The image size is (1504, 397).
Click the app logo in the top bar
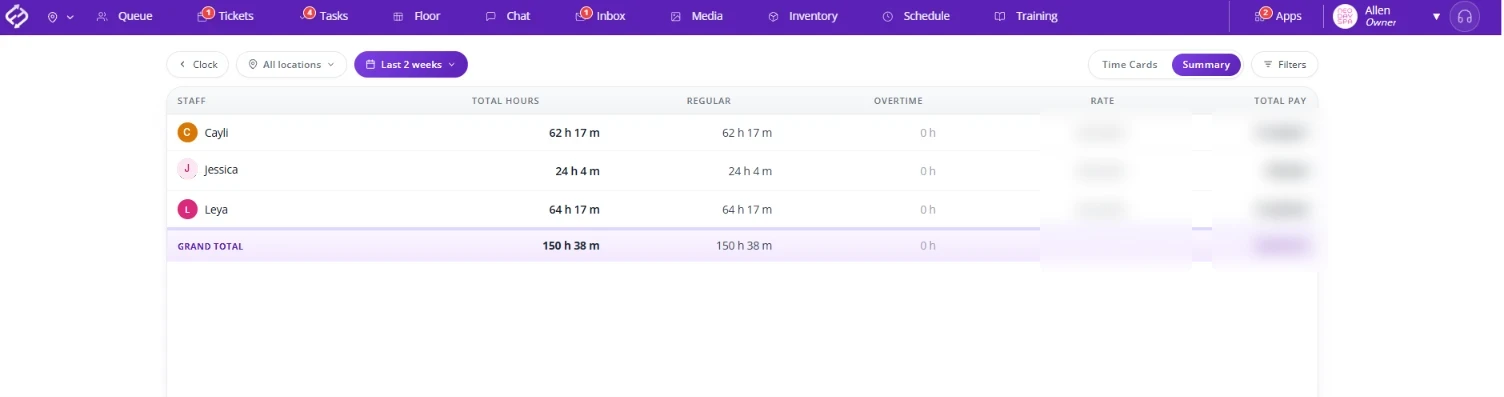[x=17, y=16]
